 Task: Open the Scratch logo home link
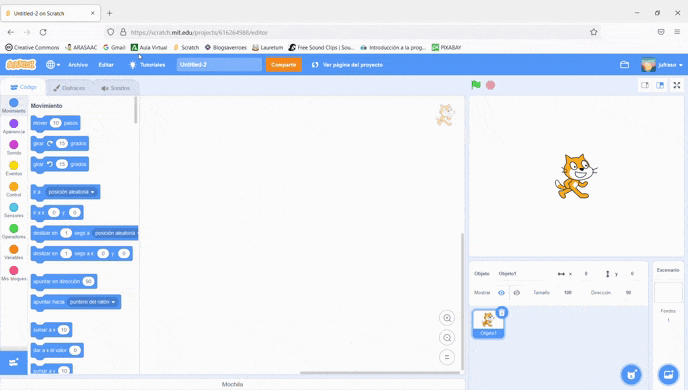pos(21,64)
